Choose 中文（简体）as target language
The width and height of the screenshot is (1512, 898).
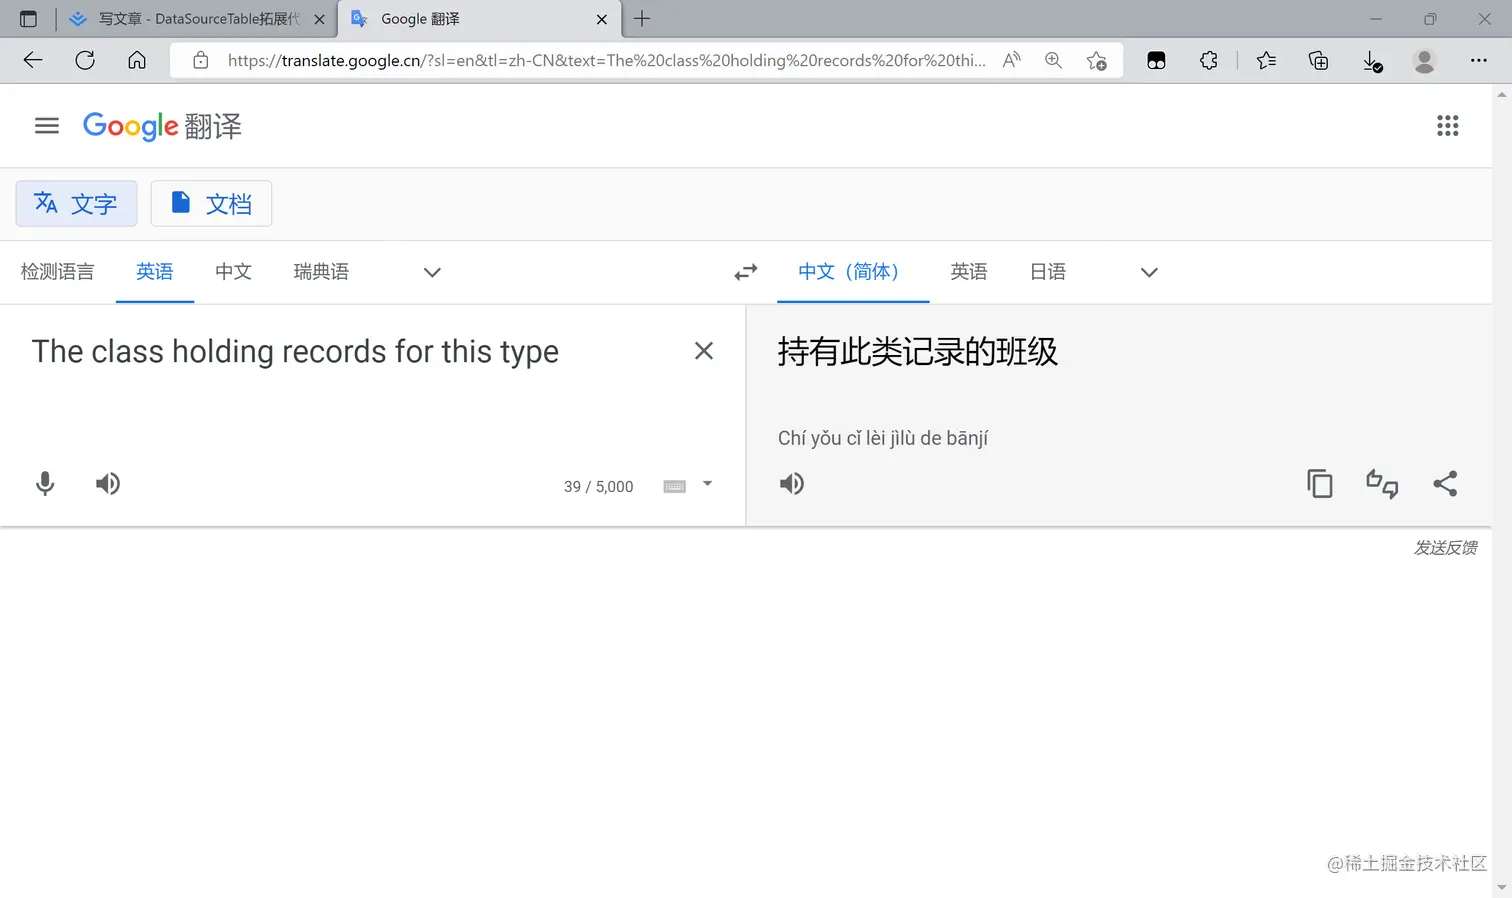click(x=853, y=272)
